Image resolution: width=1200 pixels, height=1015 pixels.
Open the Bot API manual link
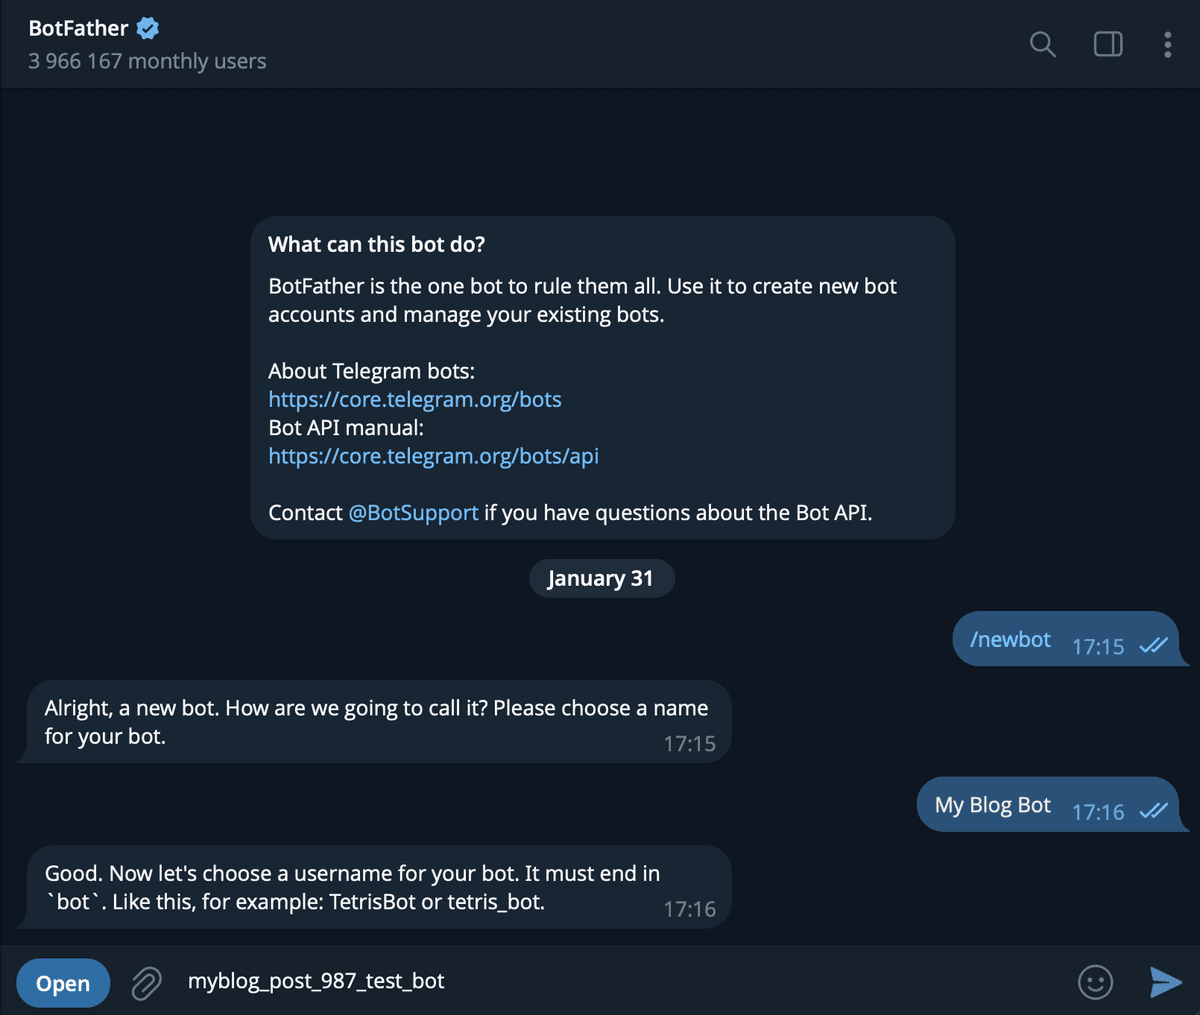[x=433, y=456]
